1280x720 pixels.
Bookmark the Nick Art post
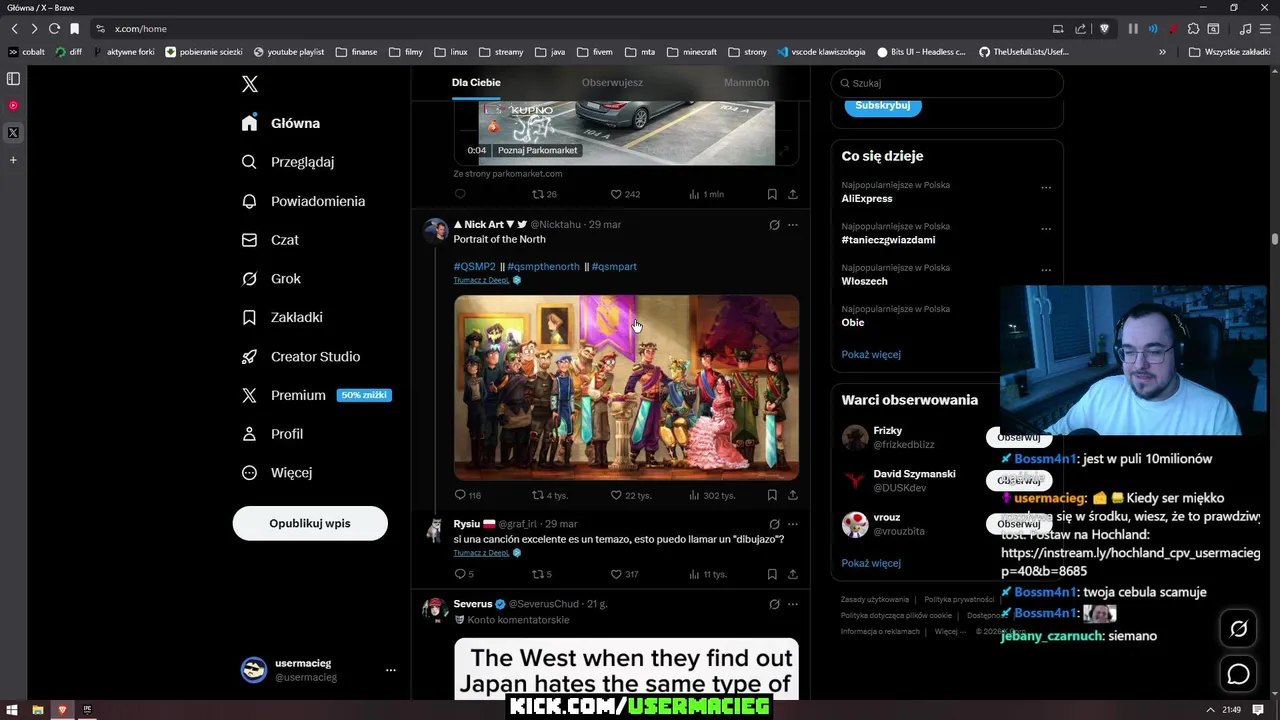(772, 495)
